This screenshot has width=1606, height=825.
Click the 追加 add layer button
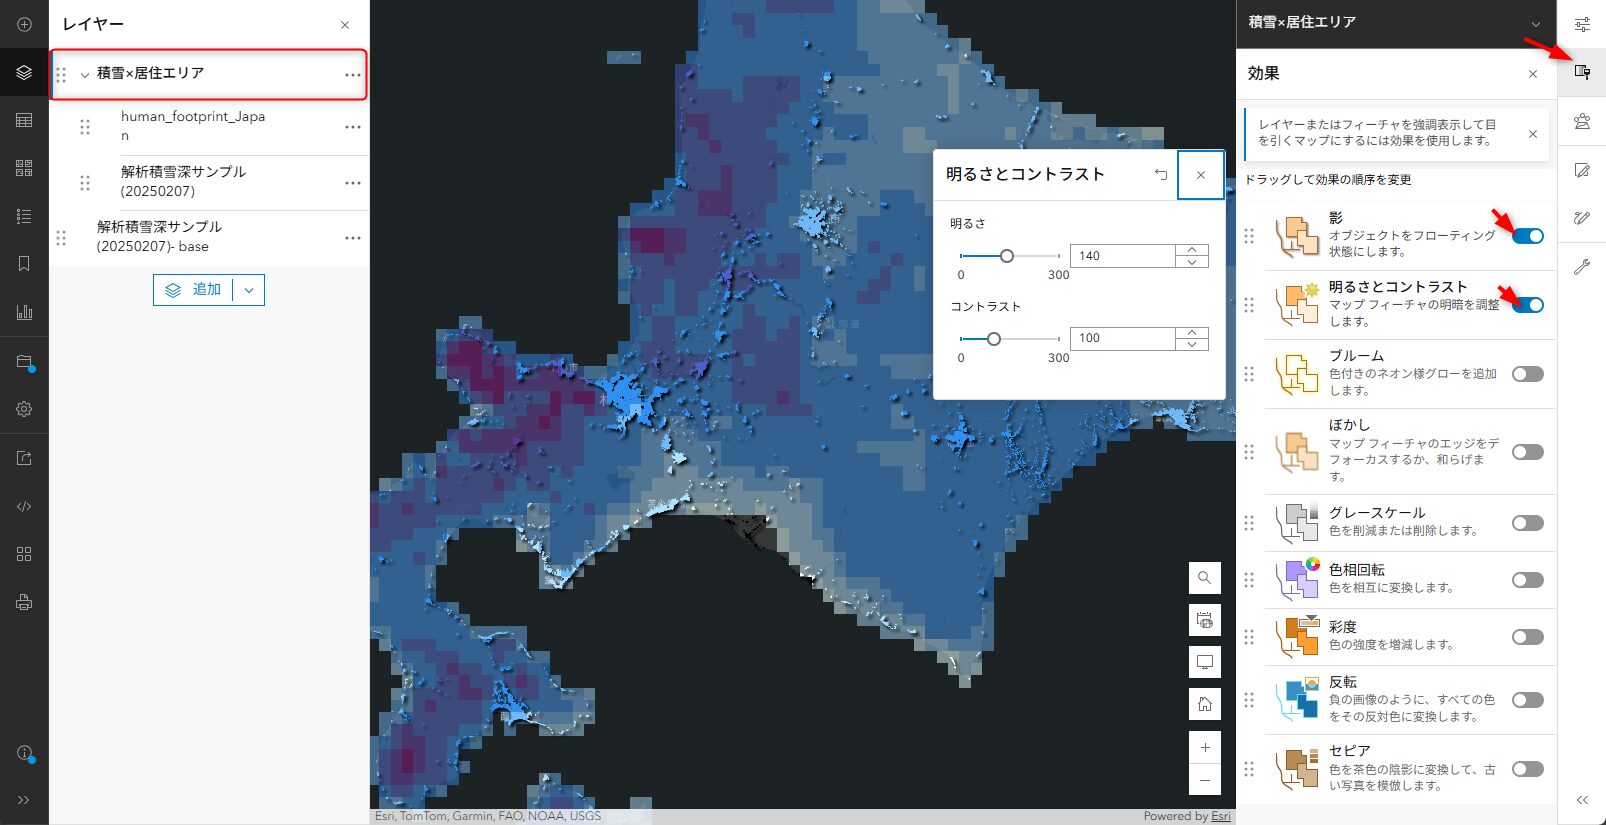coord(194,290)
